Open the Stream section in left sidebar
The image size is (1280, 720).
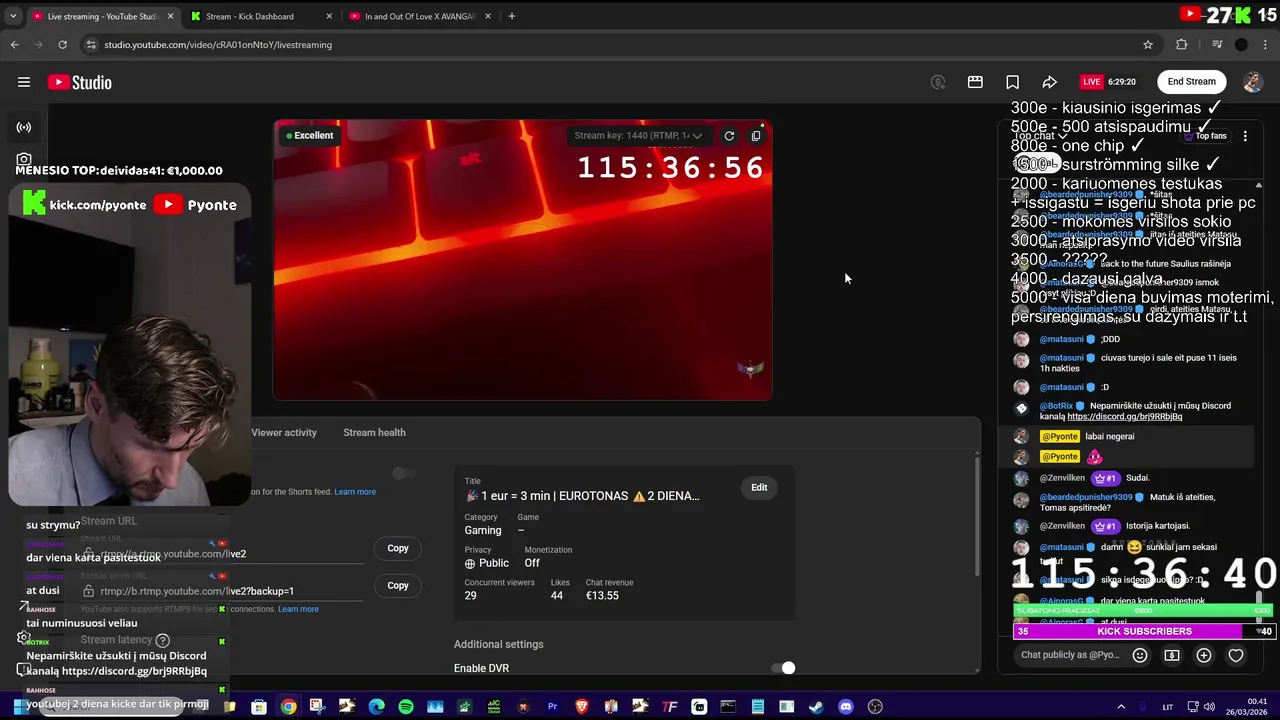[24, 127]
